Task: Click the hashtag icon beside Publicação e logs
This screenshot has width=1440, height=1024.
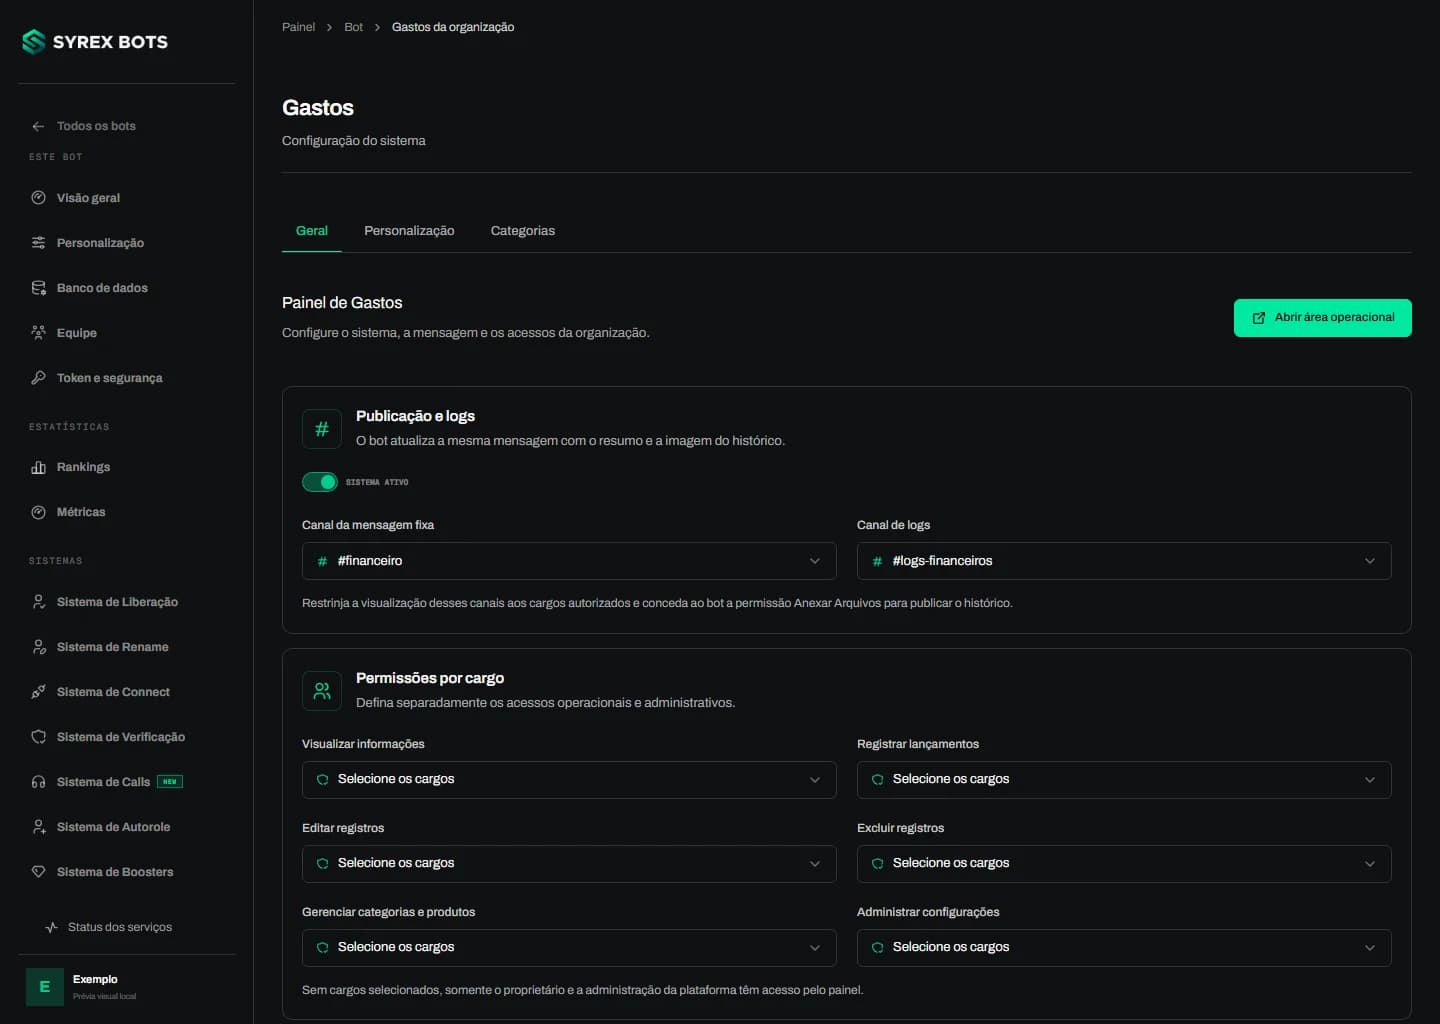Action: (322, 430)
